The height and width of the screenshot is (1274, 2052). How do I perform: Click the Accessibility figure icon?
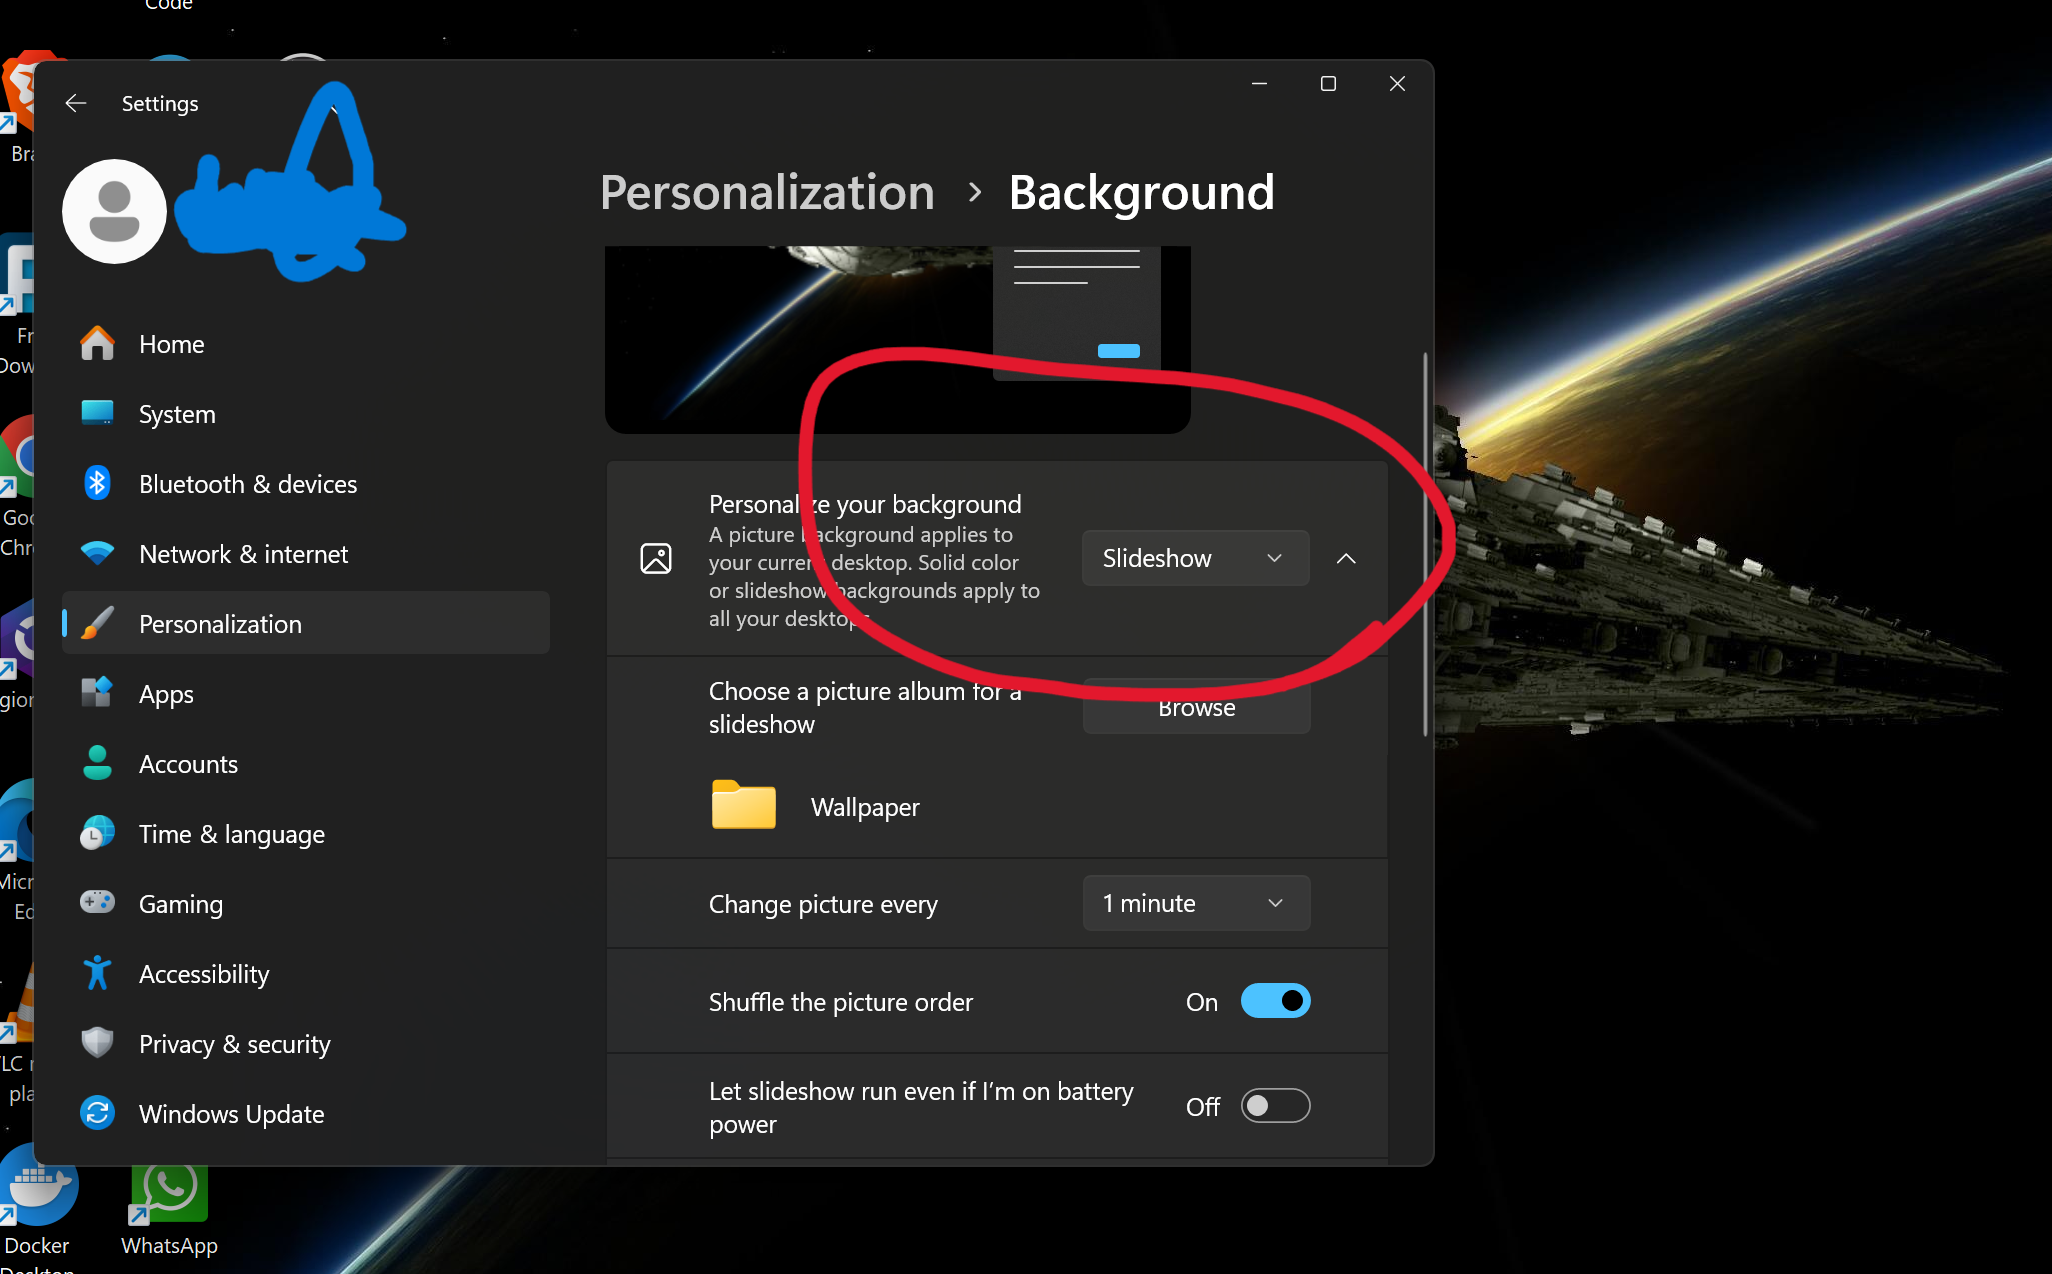tap(97, 973)
